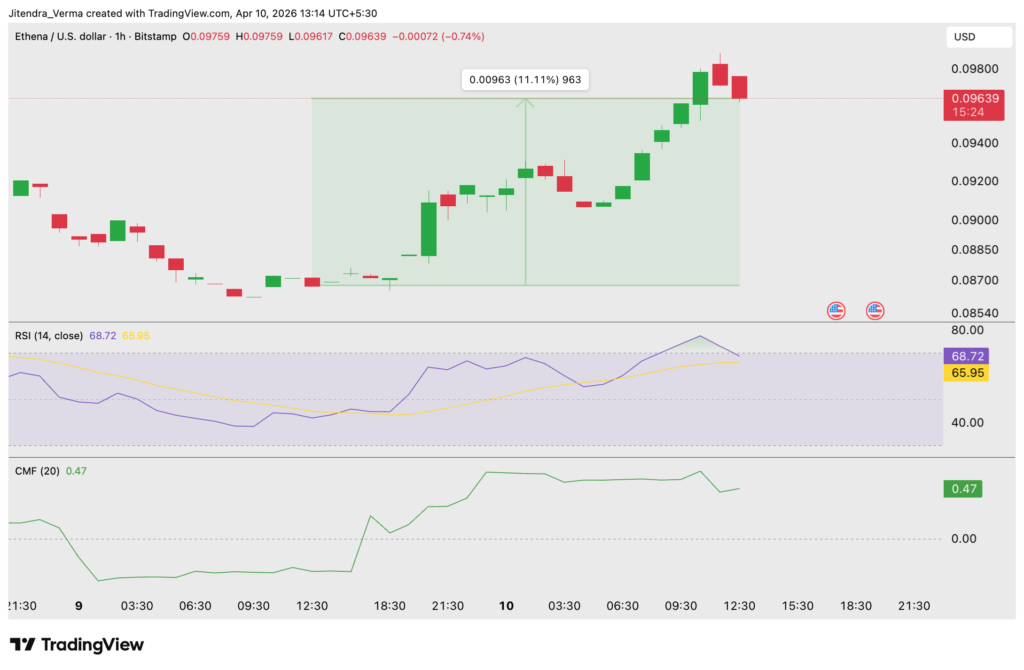1024x670 pixels.
Task: Click the TradingView logo at bottom left
Action: [x=76, y=644]
